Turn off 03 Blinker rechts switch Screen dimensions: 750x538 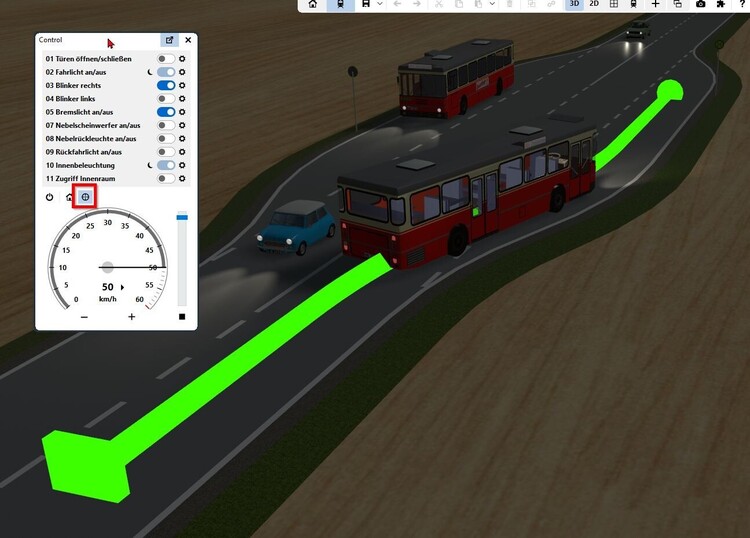click(166, 85)
